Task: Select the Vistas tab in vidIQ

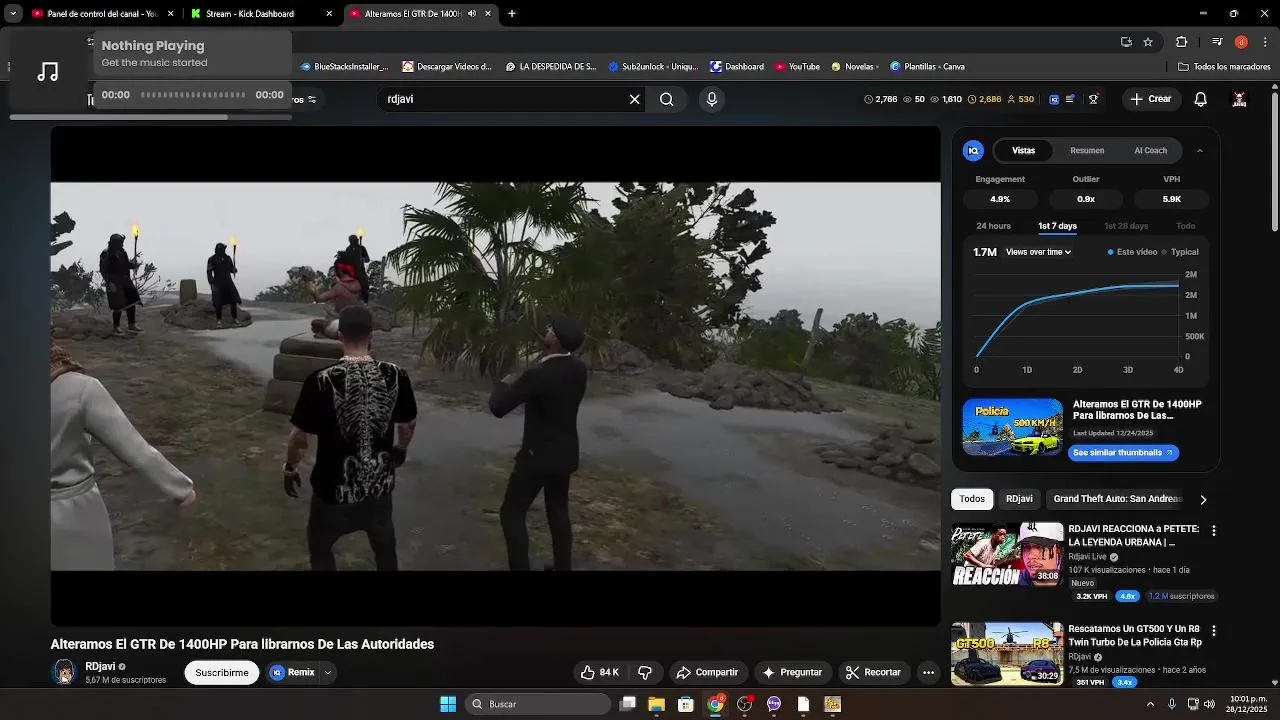Action: [1023, 150]
